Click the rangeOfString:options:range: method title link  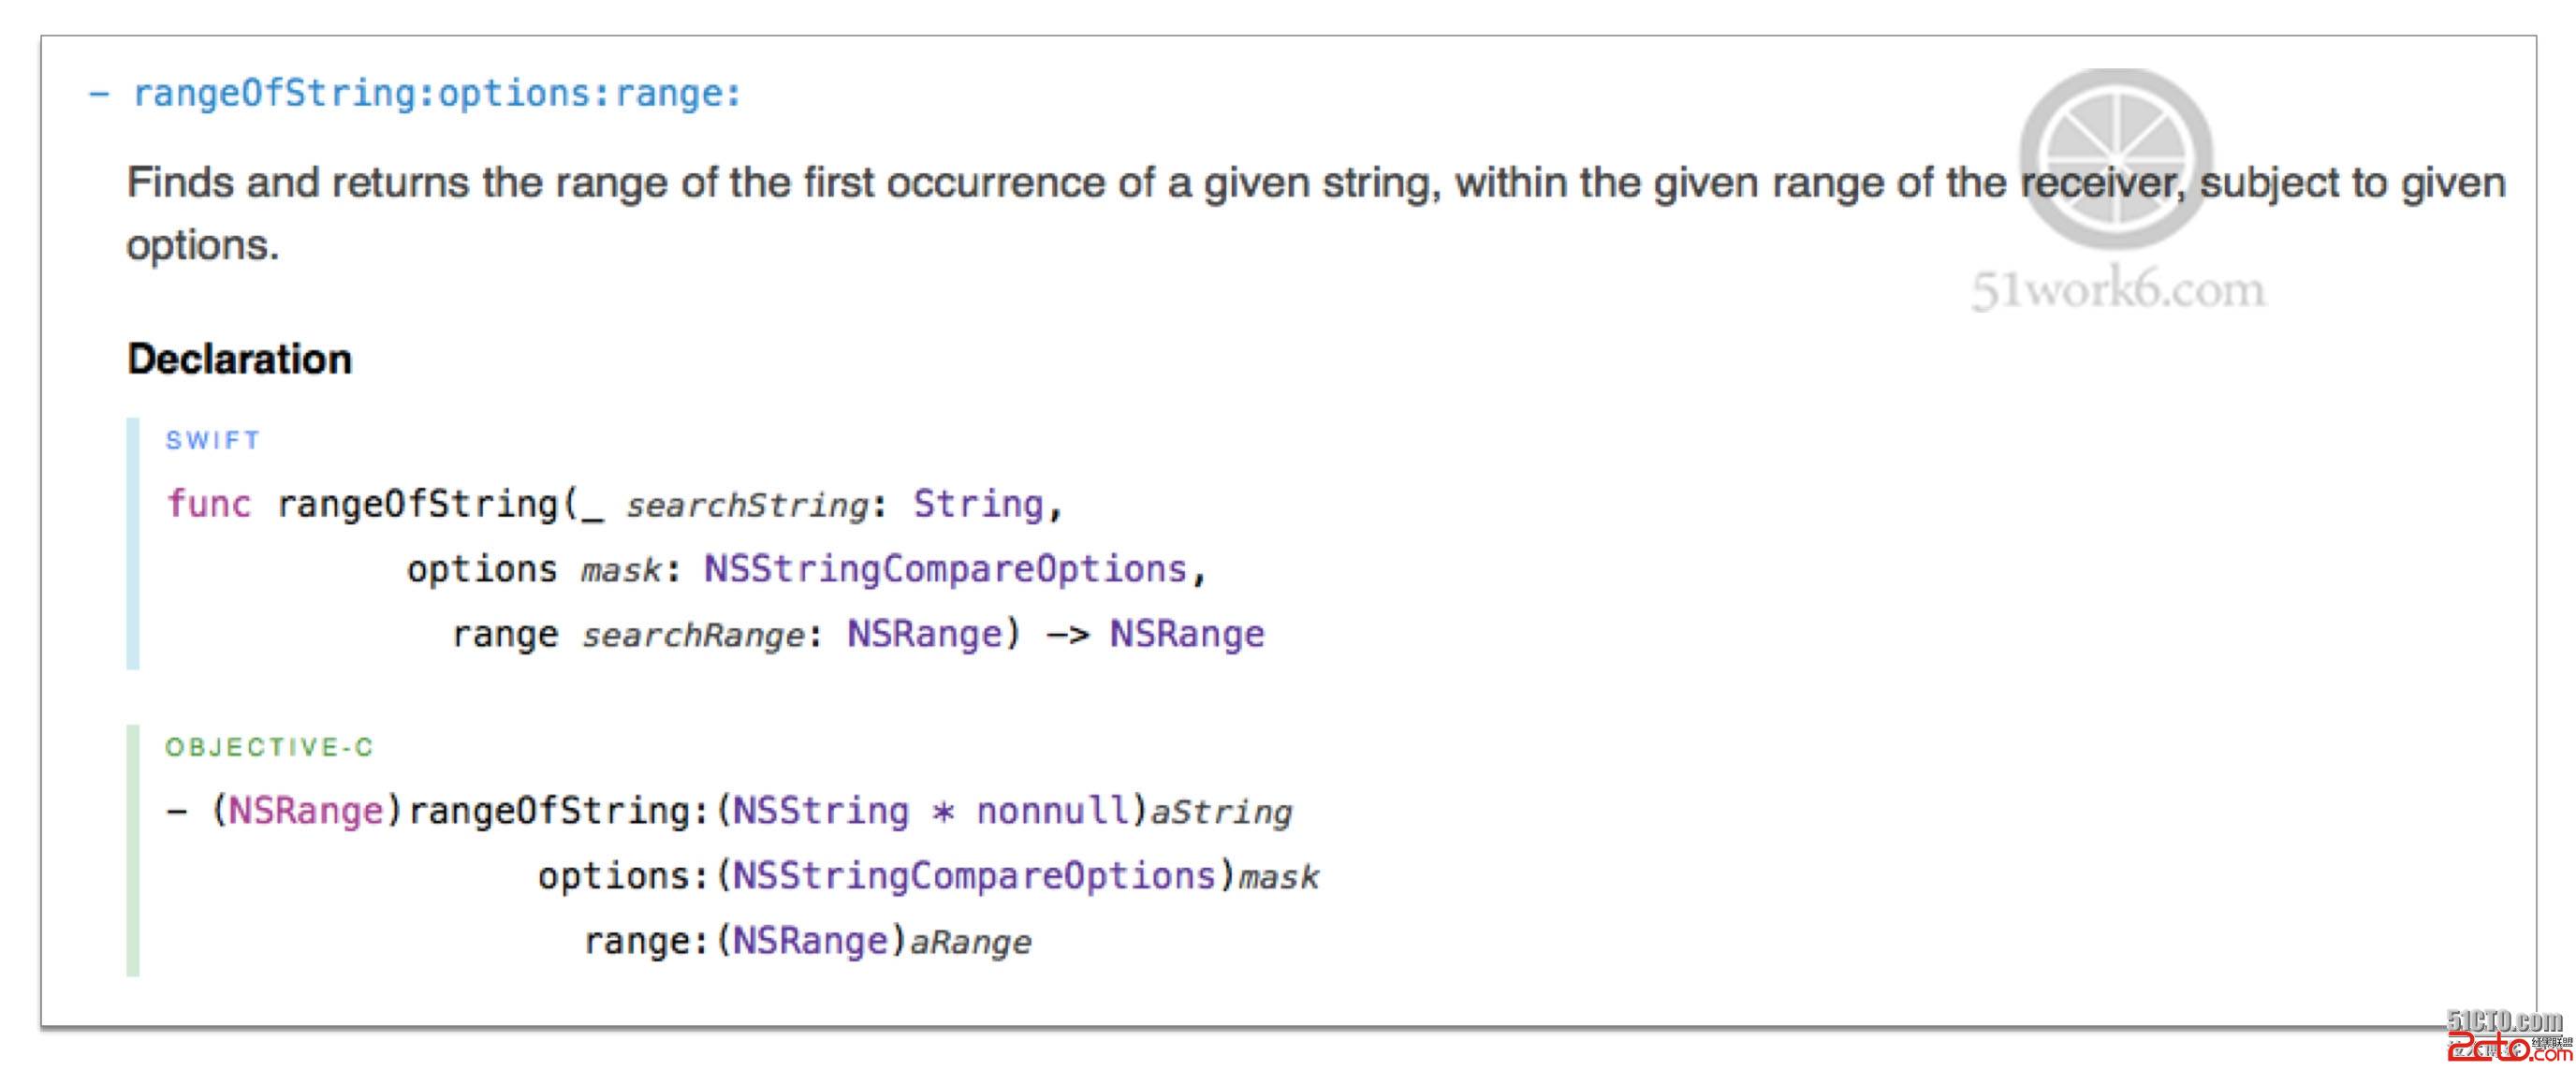coord(437,94)
